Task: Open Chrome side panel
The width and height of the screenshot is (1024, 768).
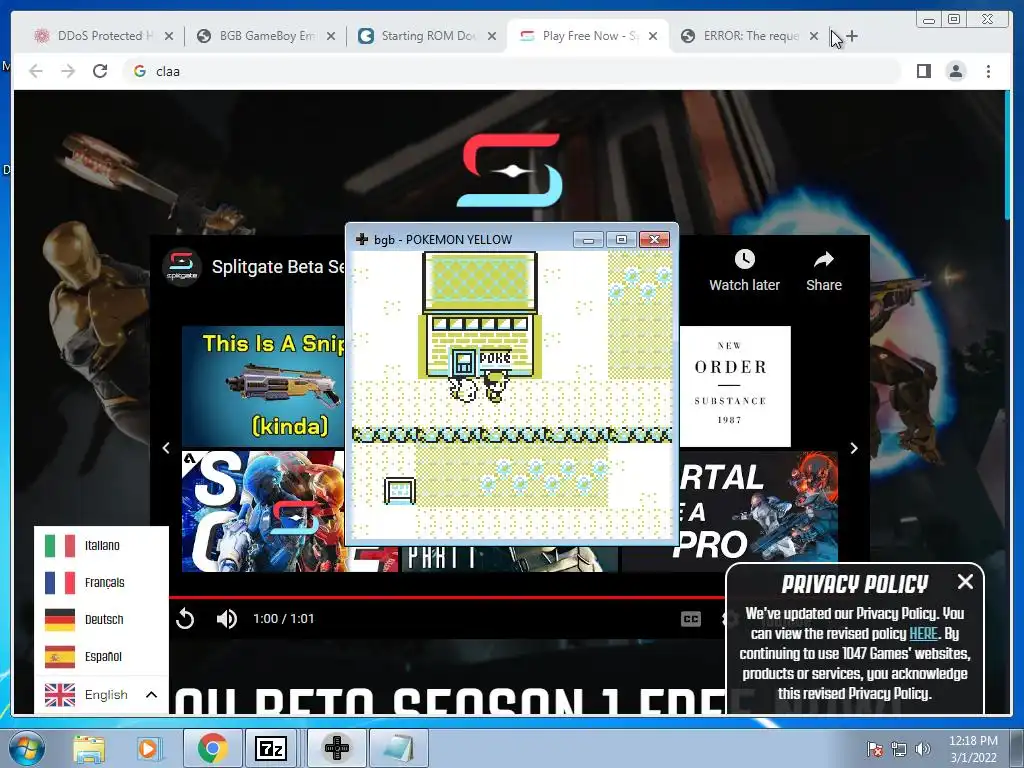Action: click(x=923, y=71)
